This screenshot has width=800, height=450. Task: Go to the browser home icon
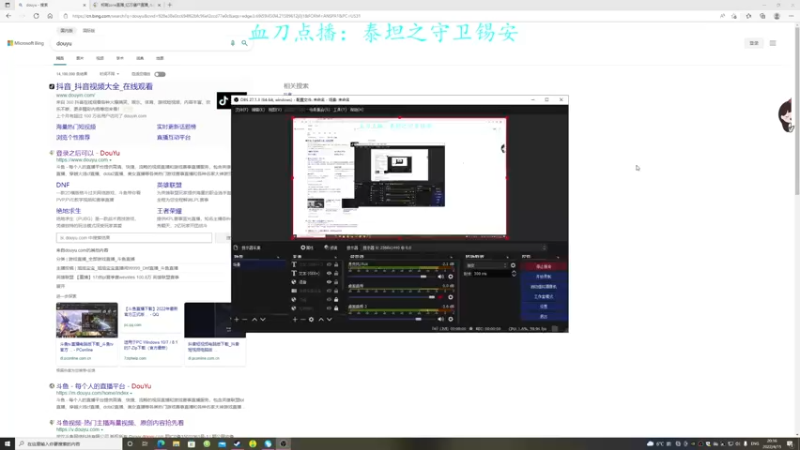click(50, 16)
